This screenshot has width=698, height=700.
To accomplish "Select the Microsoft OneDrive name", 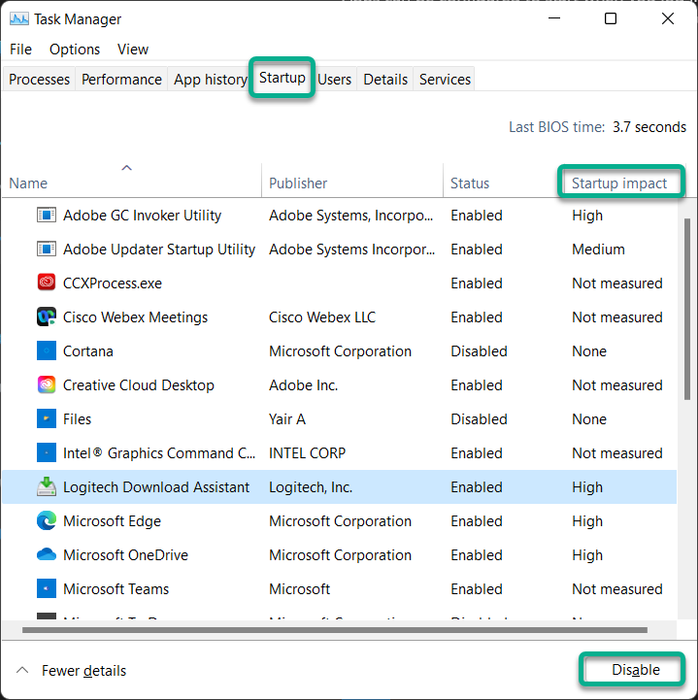I will click(125, 554).
